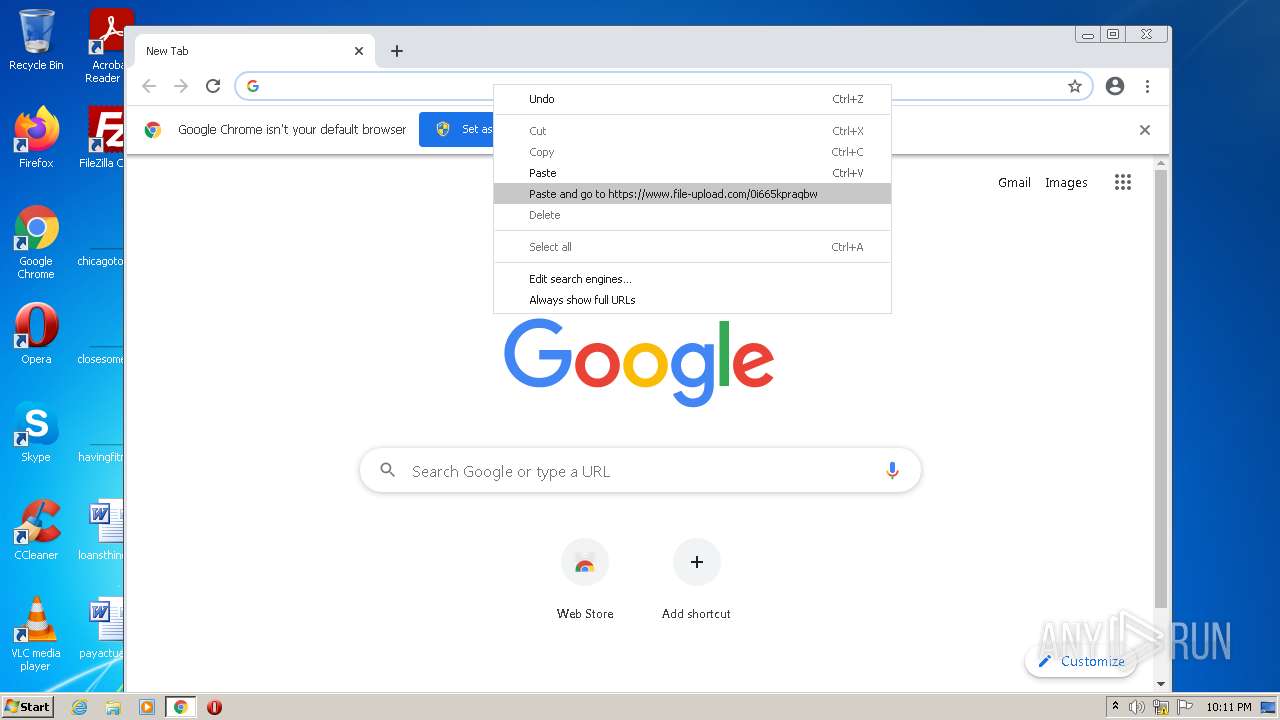Image resolution: width=1280 pixels, height=720 pixels.
Task: Open Internet Explorer from the taskbar
Action: 80,707
